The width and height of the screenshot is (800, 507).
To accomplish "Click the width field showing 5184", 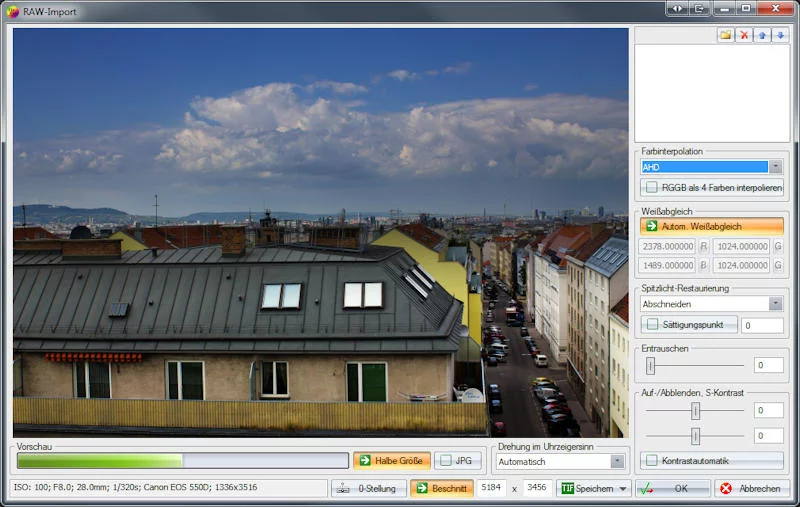I will click(x=491, y=488).
